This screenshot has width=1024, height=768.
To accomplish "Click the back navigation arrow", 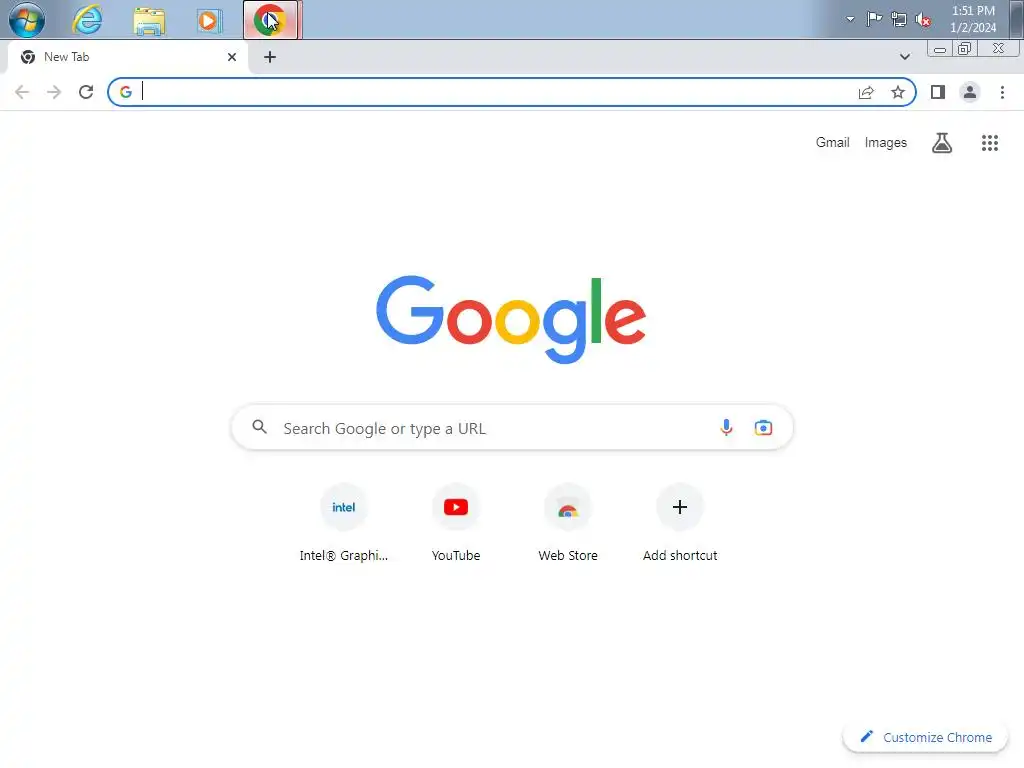I will (22, 92).
